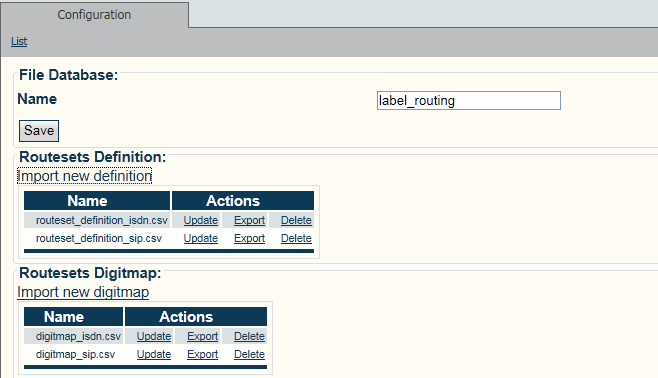The height and width of the screenshot is (378, 658).
Task: Open Import new definition link
Action: coord(84,176)
